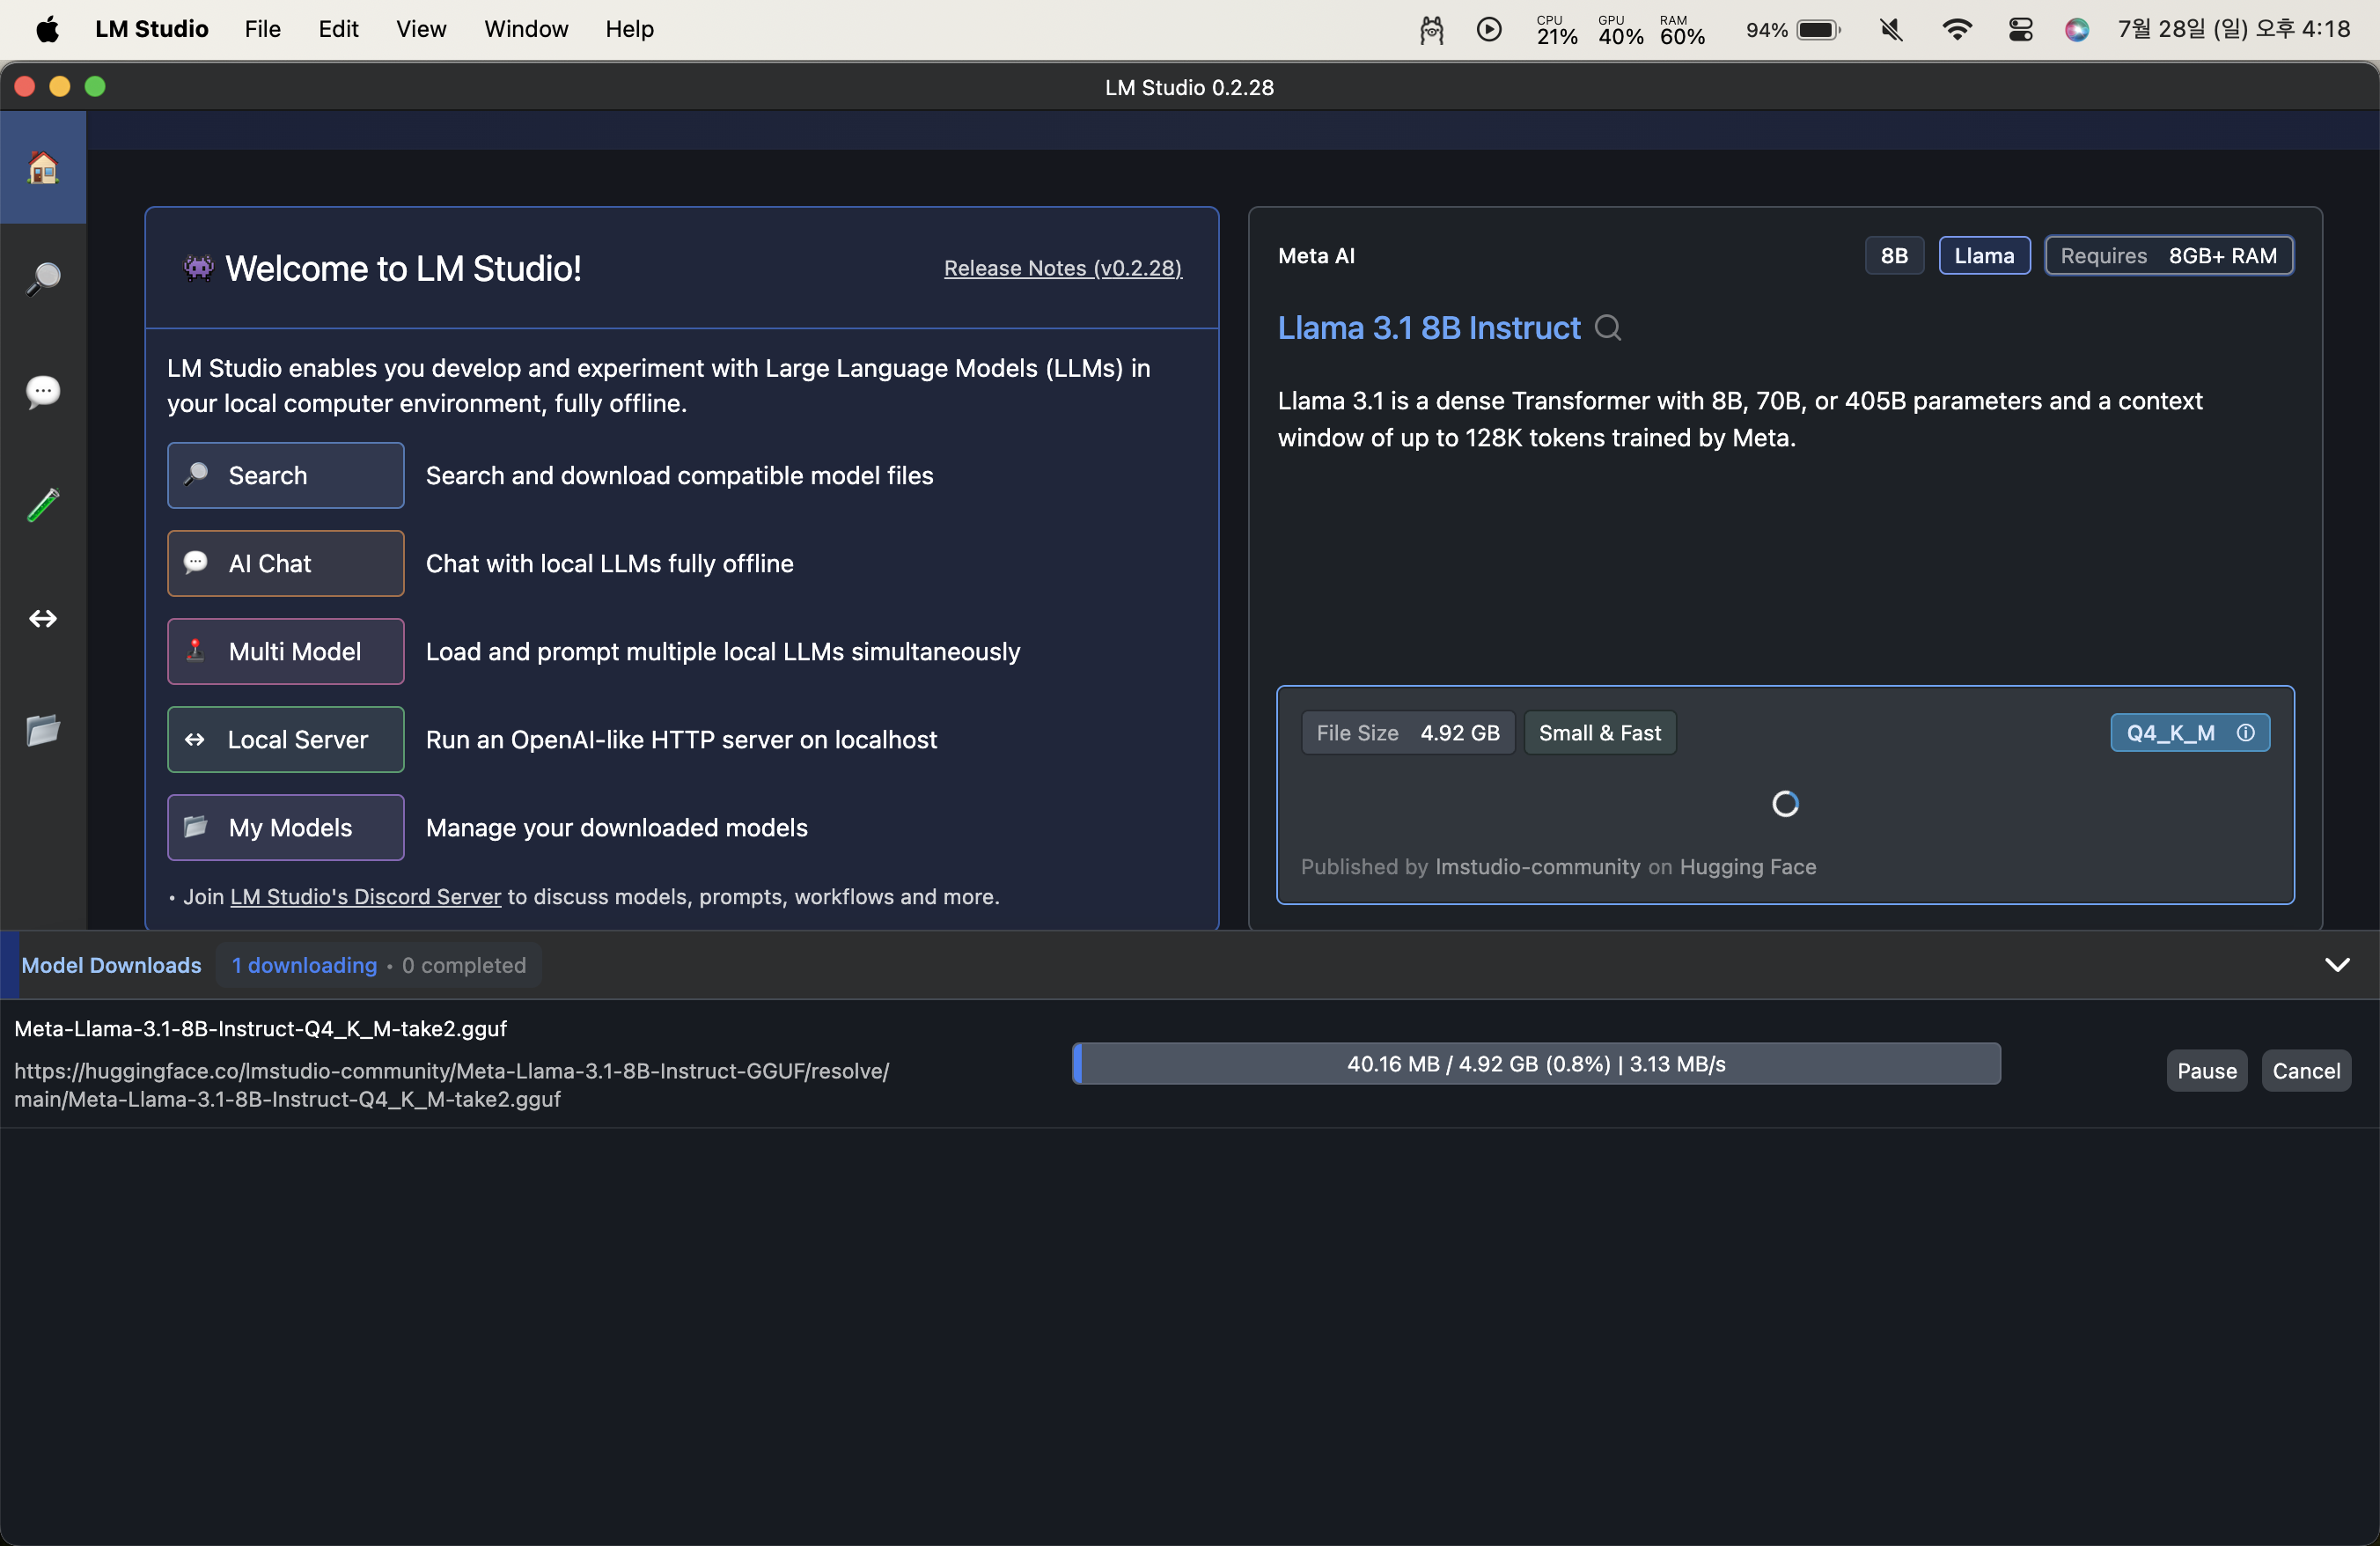The image size is (2380, 1546).
Task: Cancel the Meta-Llama download
Action: click(2305, 1071)
